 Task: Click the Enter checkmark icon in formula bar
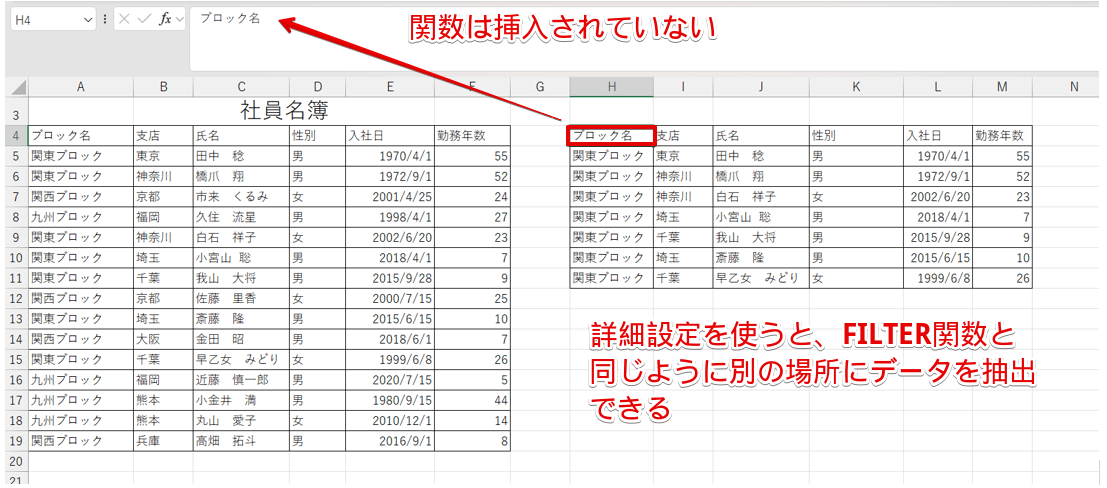tap(145, 19)
